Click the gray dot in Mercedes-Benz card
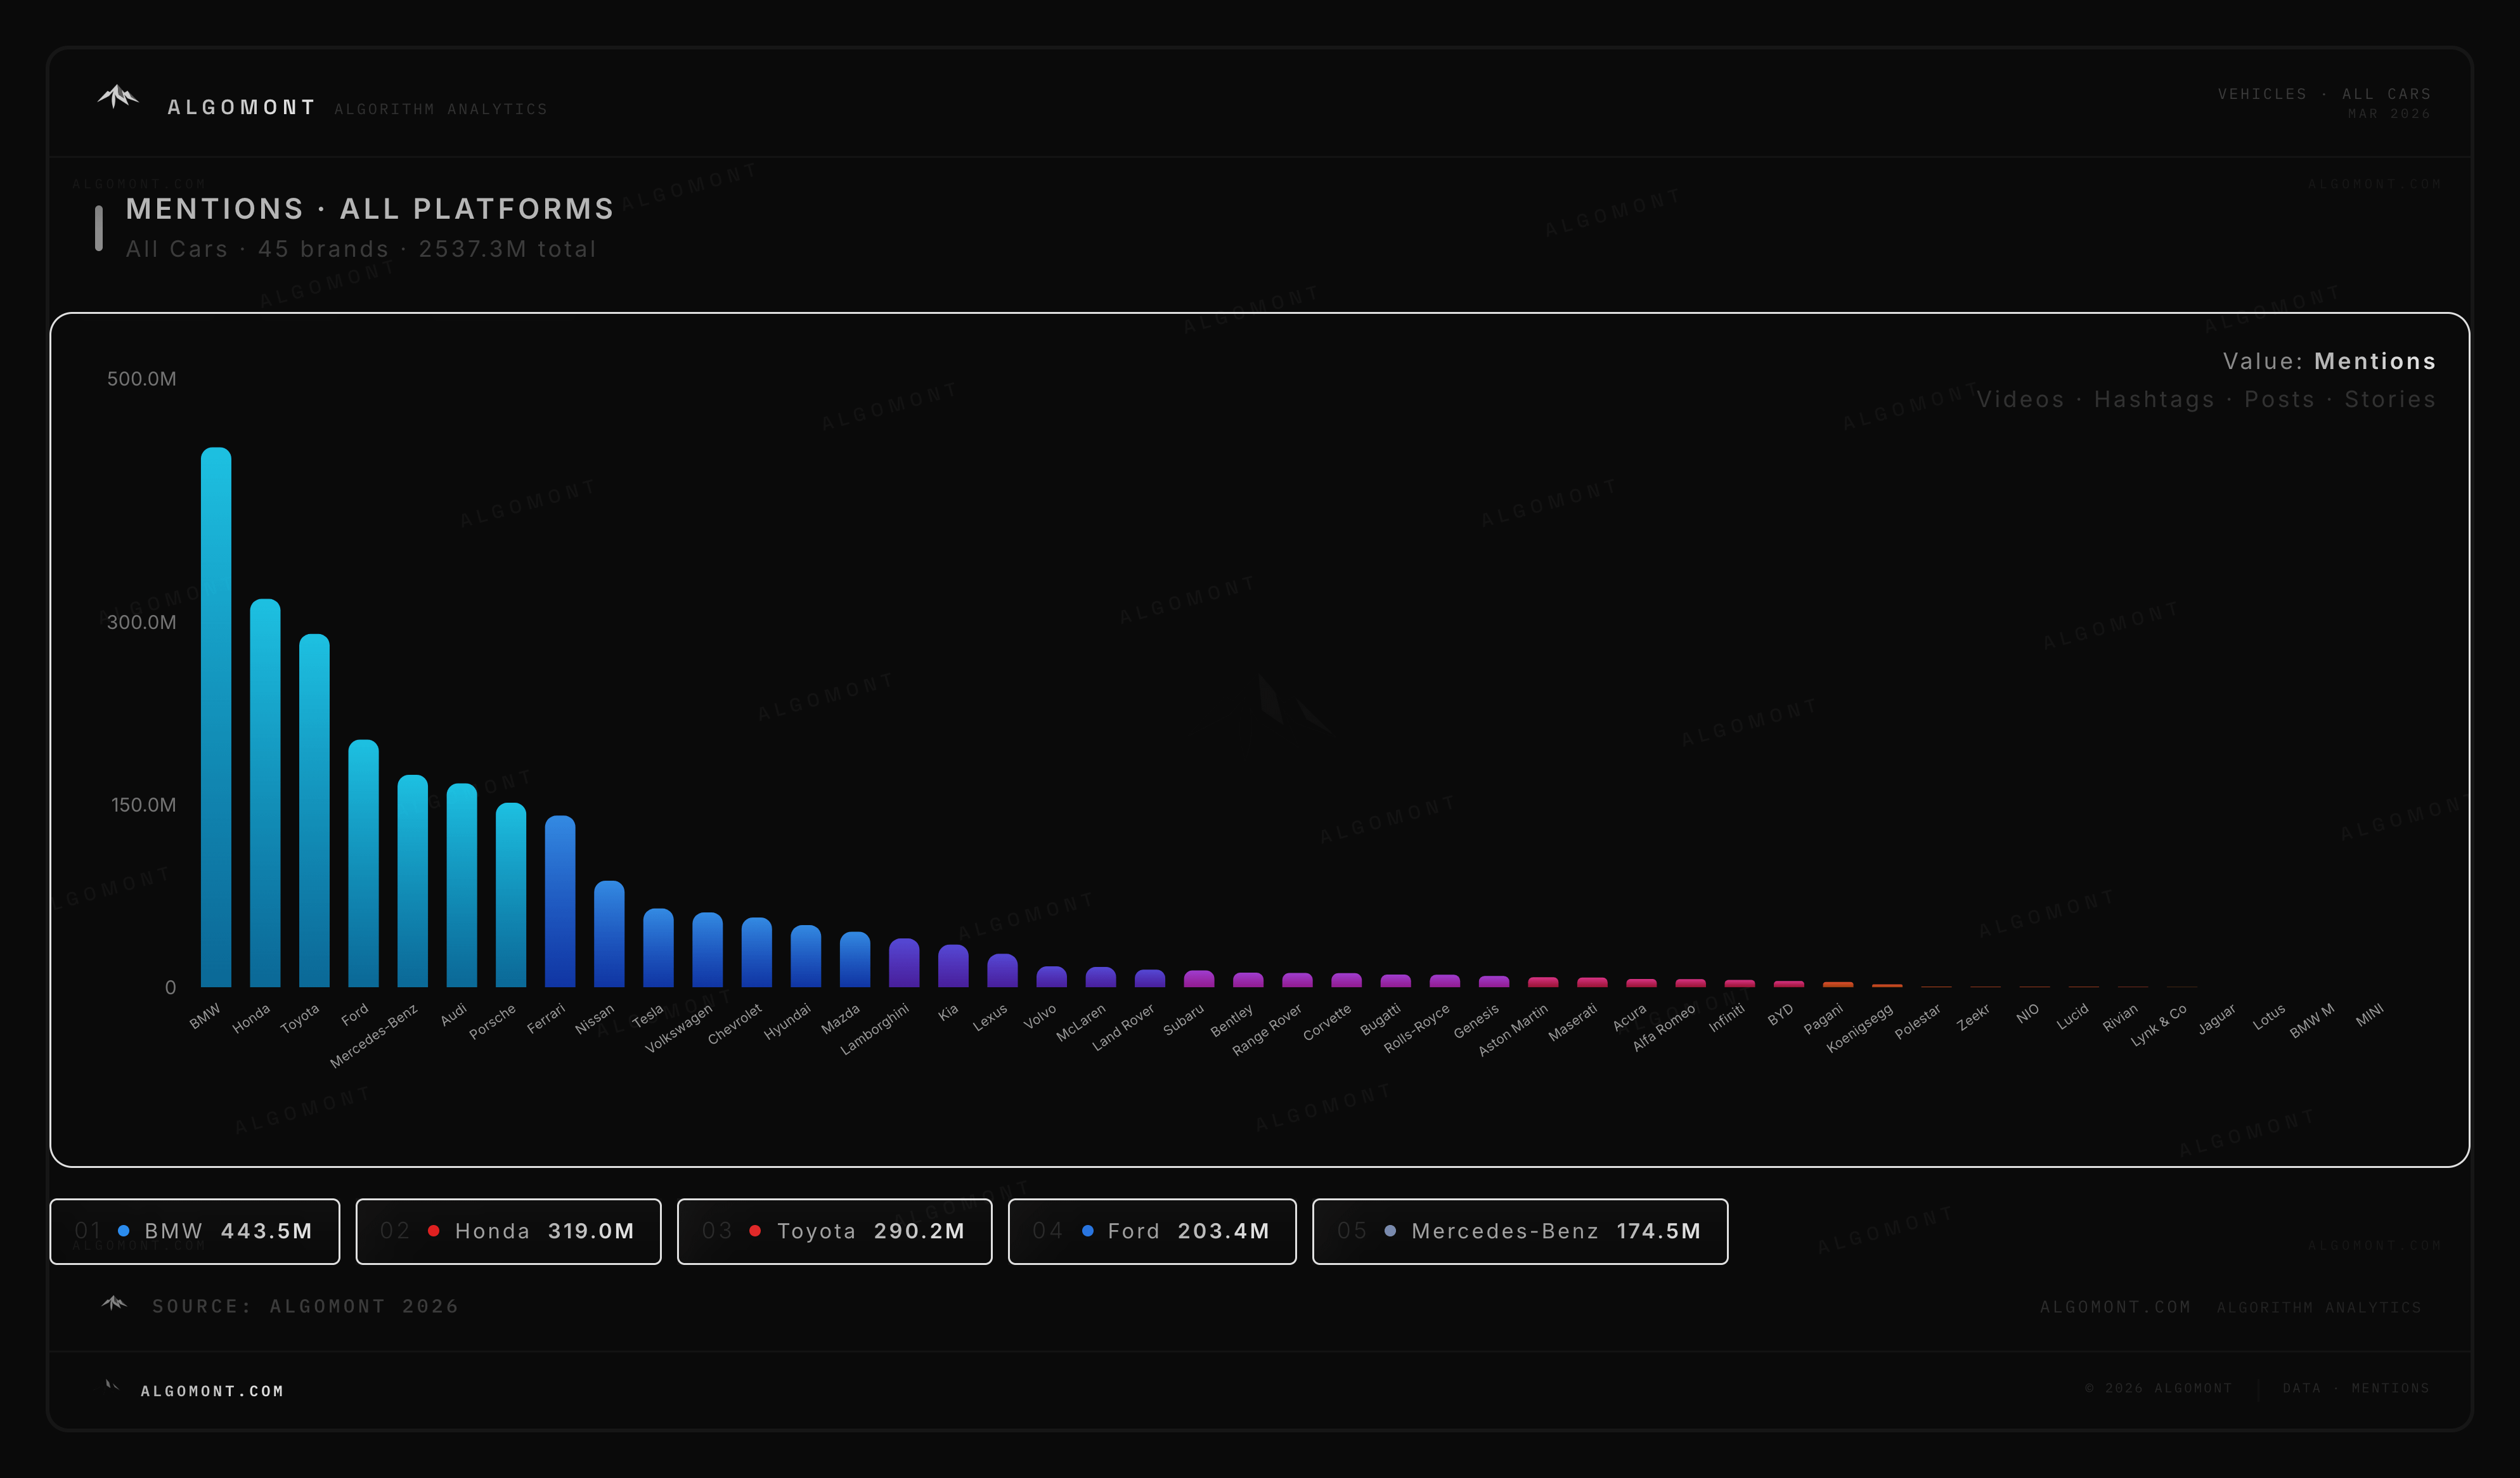Viewport: 2520px width, 1478px height. (x=1390, y=1231)
